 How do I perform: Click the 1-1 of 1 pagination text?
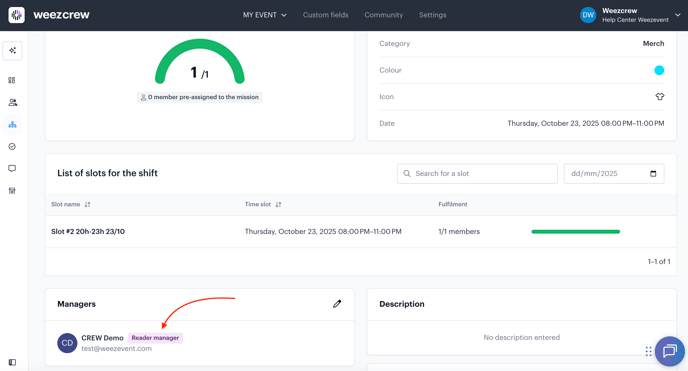[659, 261]
